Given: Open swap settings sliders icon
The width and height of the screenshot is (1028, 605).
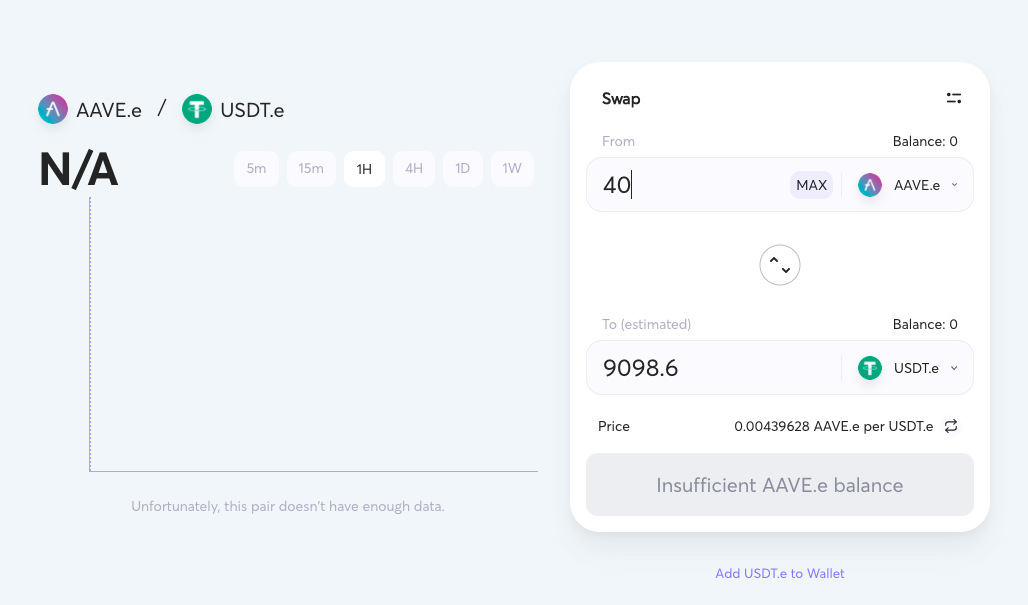Looking at the screenshot, I should pos(954,98).
